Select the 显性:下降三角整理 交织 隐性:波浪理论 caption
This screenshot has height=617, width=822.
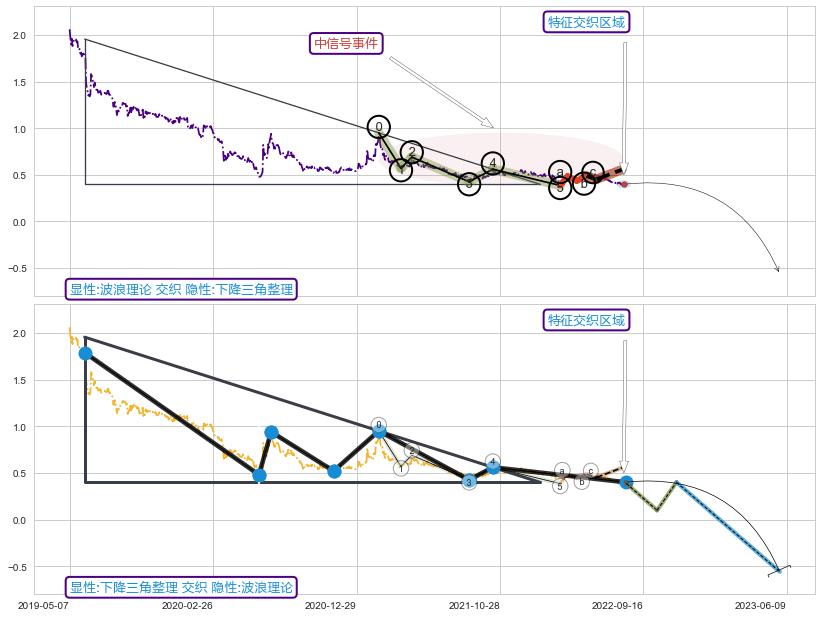181,587
